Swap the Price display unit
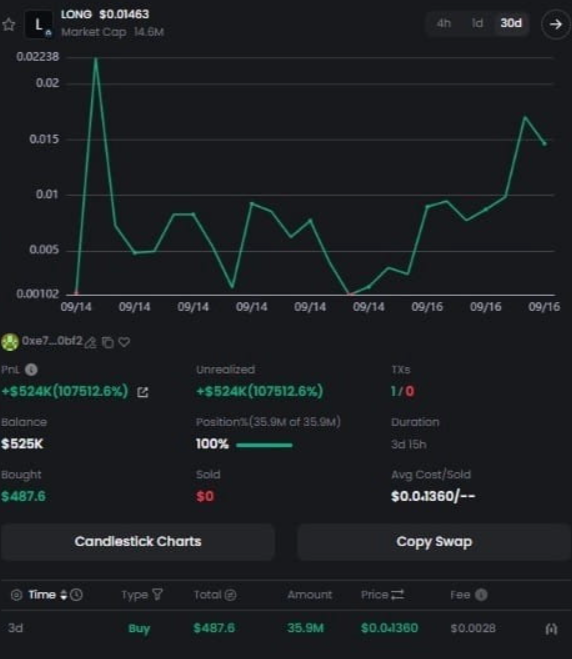Image resolution: width=572 pixels, height=659 pixels. tap(398, 594)
